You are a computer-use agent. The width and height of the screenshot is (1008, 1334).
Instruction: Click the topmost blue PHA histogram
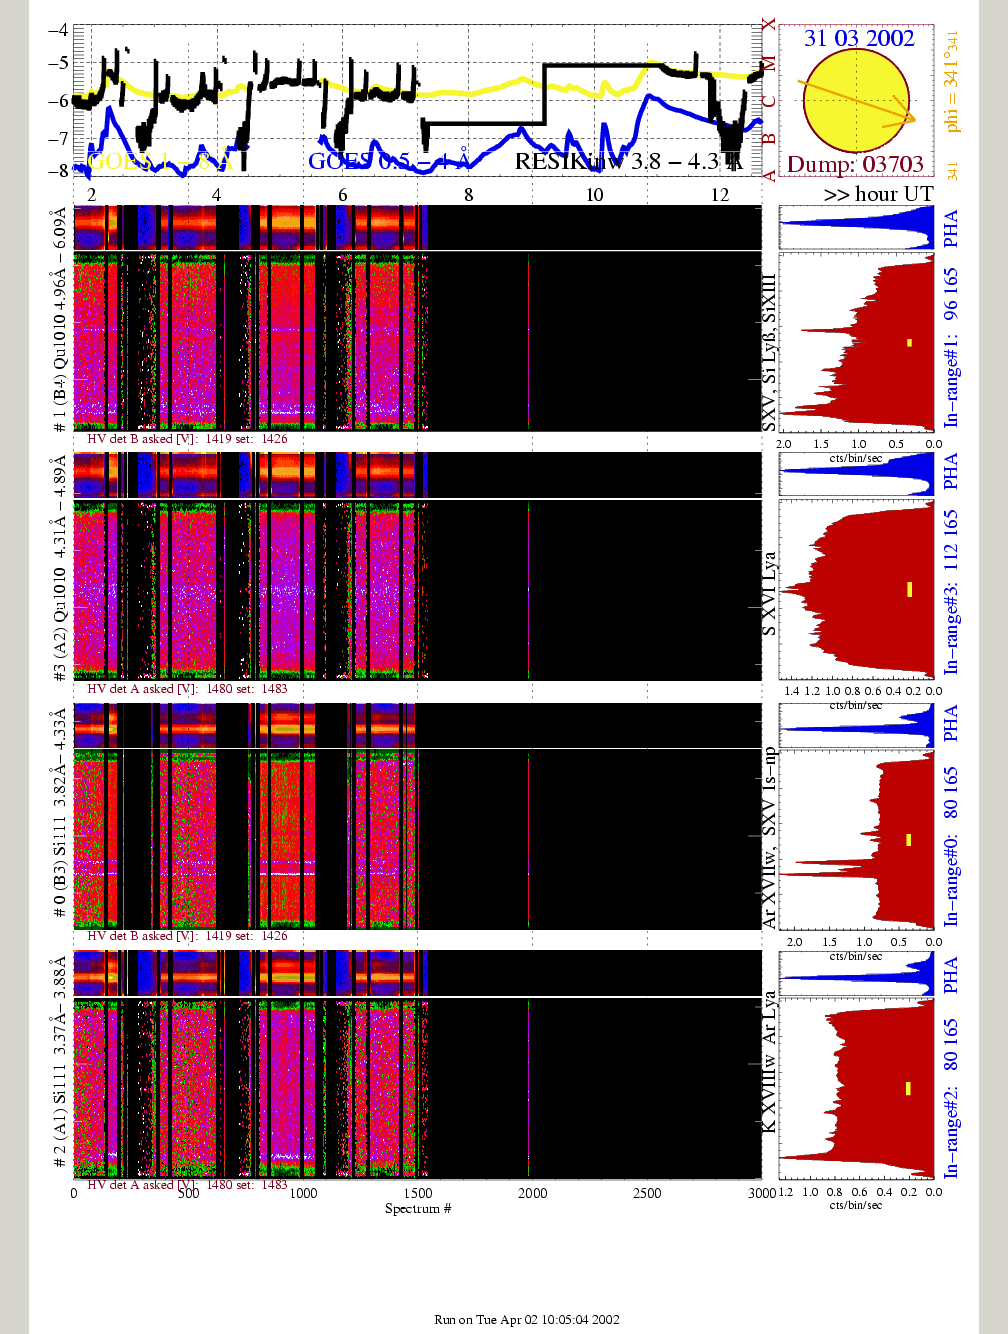[857, 228]
